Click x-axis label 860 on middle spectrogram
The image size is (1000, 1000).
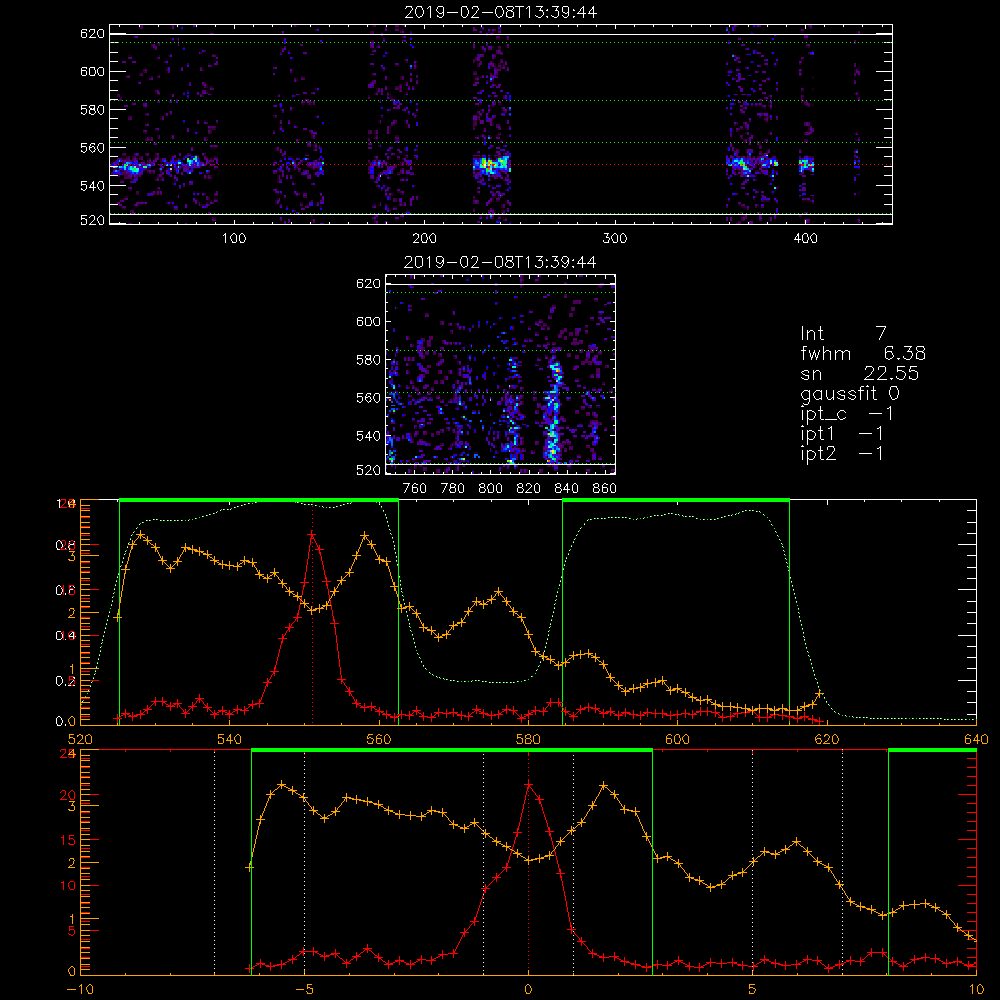604,489
